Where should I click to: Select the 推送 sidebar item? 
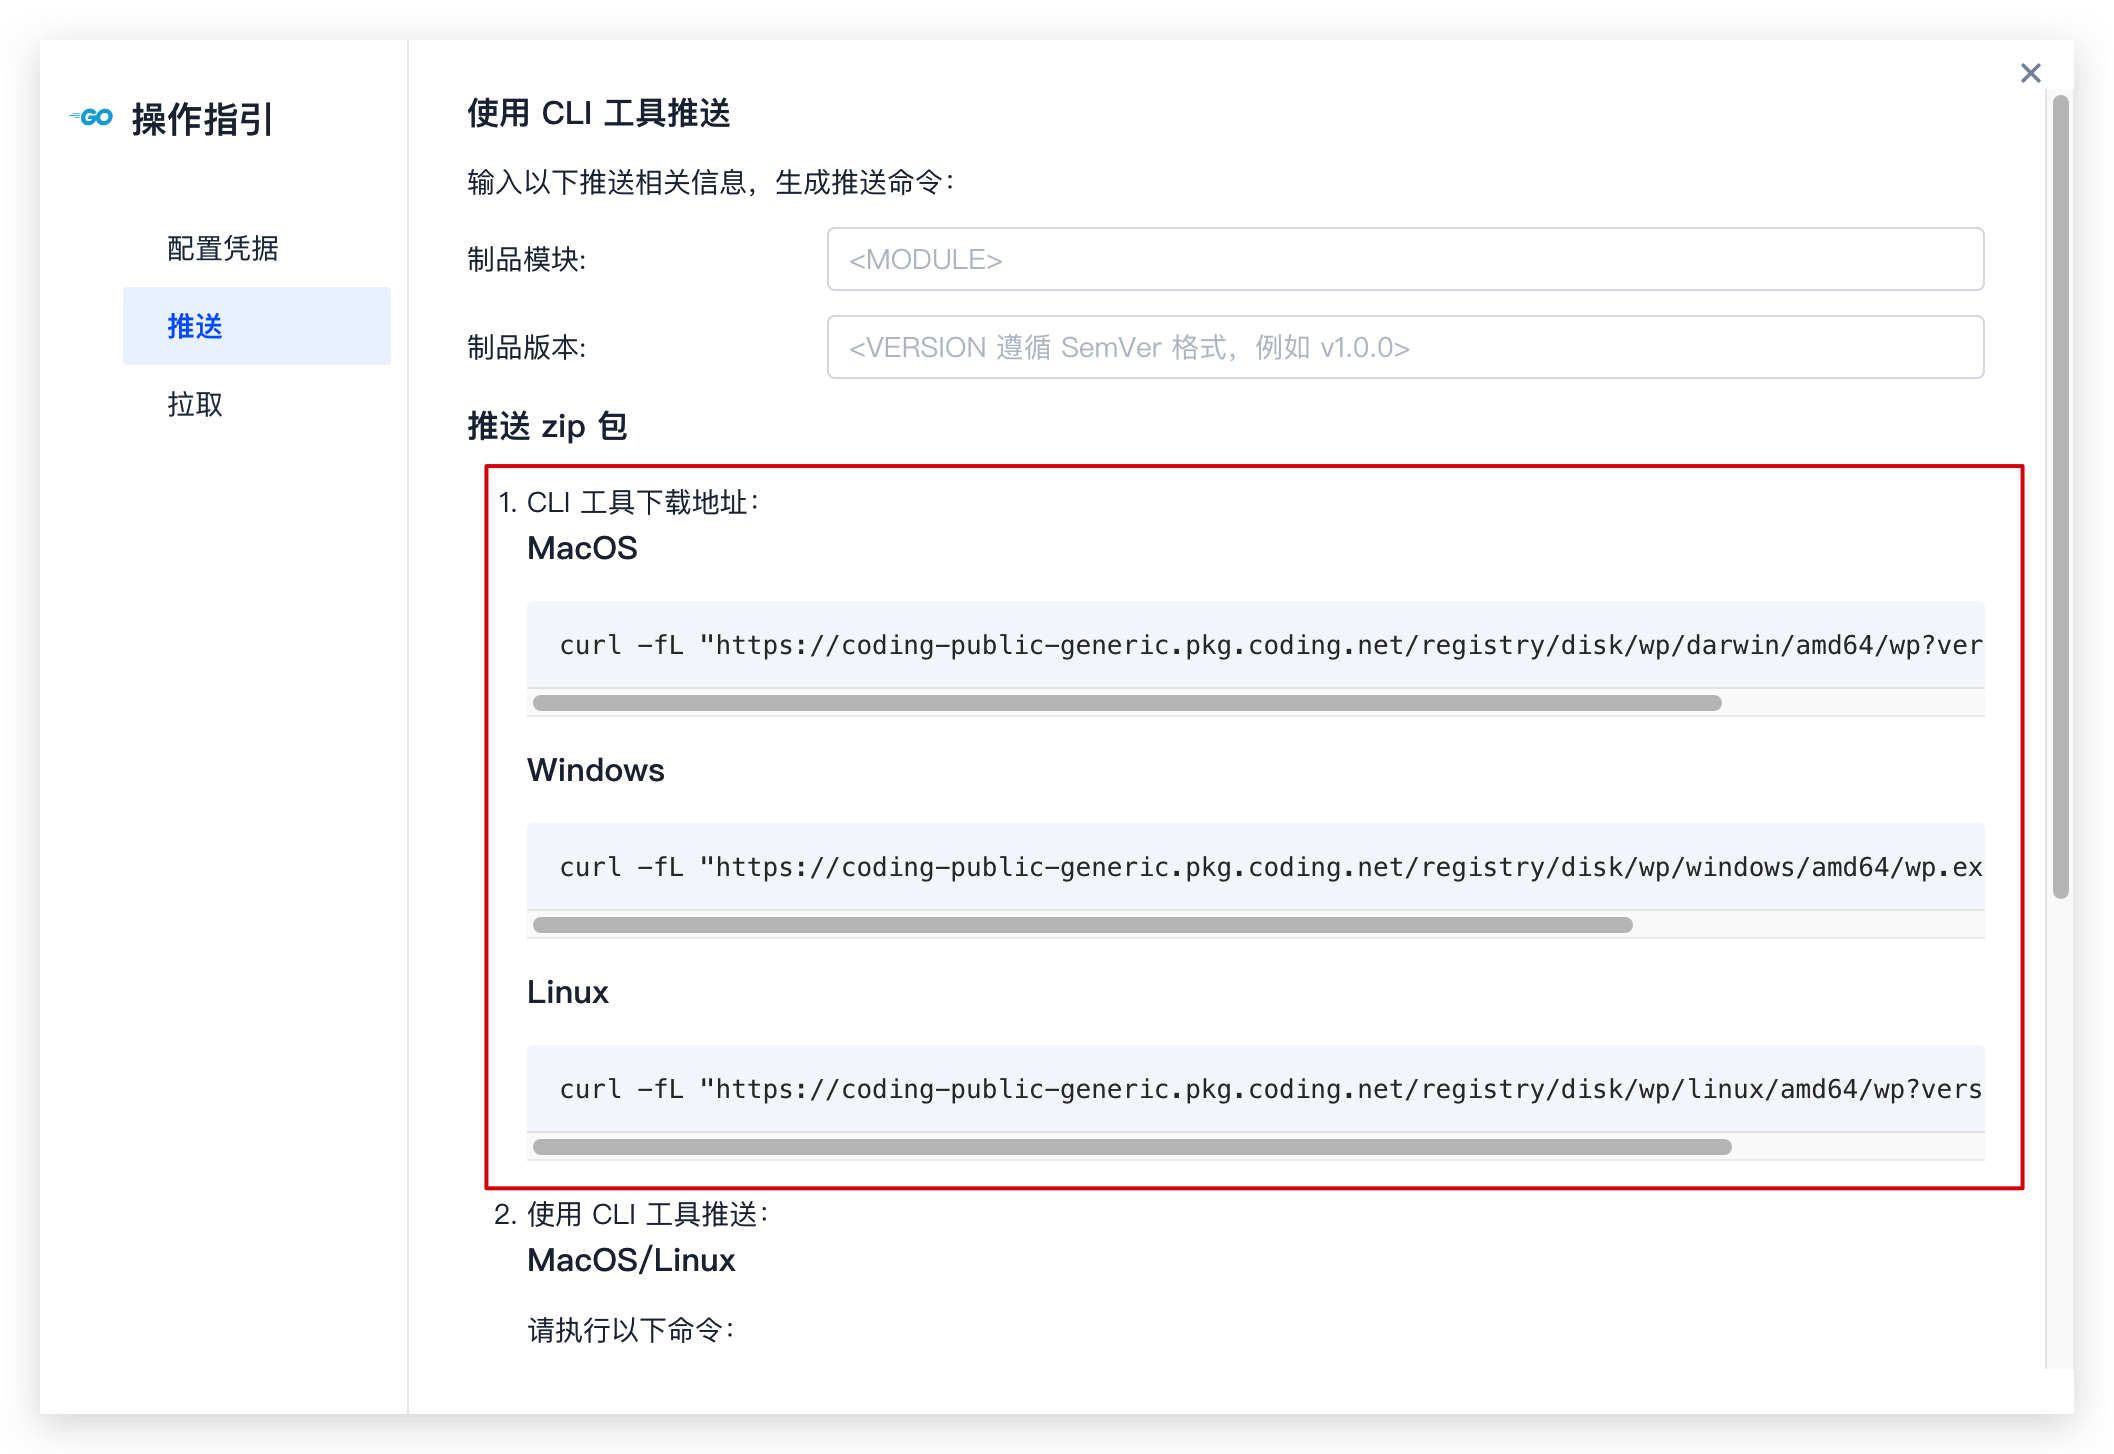pos(257,326)
